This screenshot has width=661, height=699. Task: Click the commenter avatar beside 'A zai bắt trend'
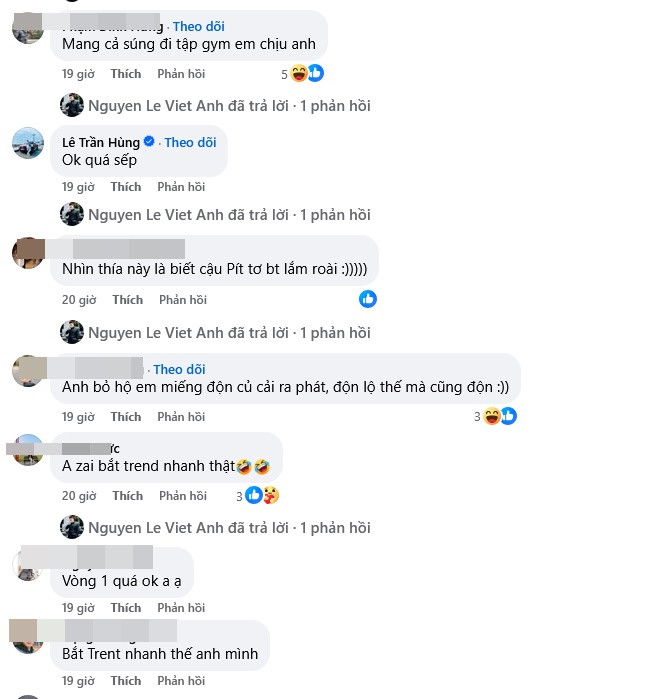coord(28,450)
